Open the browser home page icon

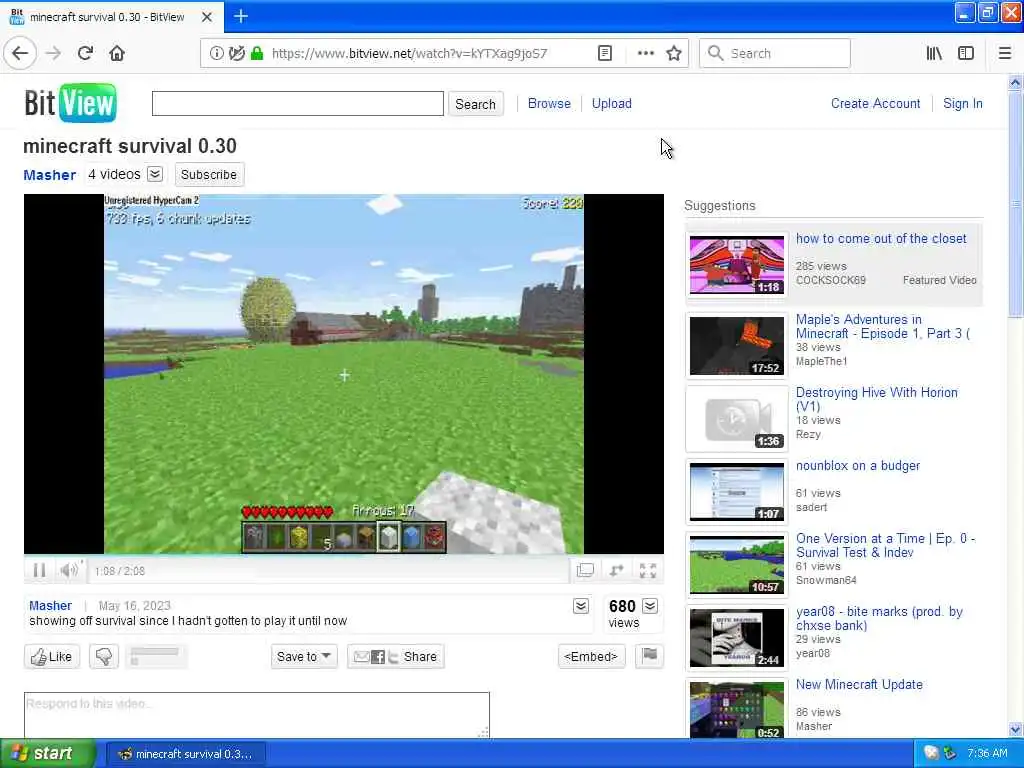tap(117, 53)
